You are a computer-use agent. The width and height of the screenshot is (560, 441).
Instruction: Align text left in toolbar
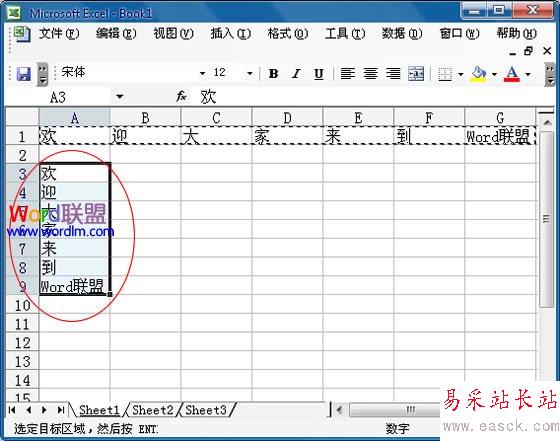click(348, 74)
